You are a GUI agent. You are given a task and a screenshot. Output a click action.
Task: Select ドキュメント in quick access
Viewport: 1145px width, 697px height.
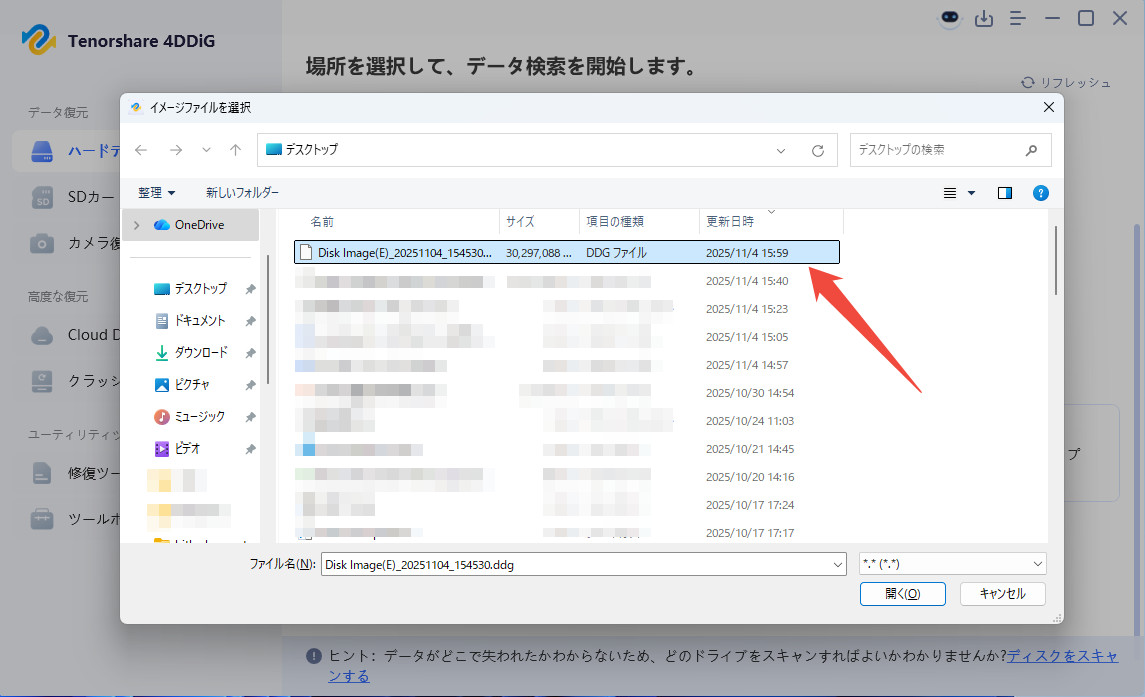click(x=191, y=321)
